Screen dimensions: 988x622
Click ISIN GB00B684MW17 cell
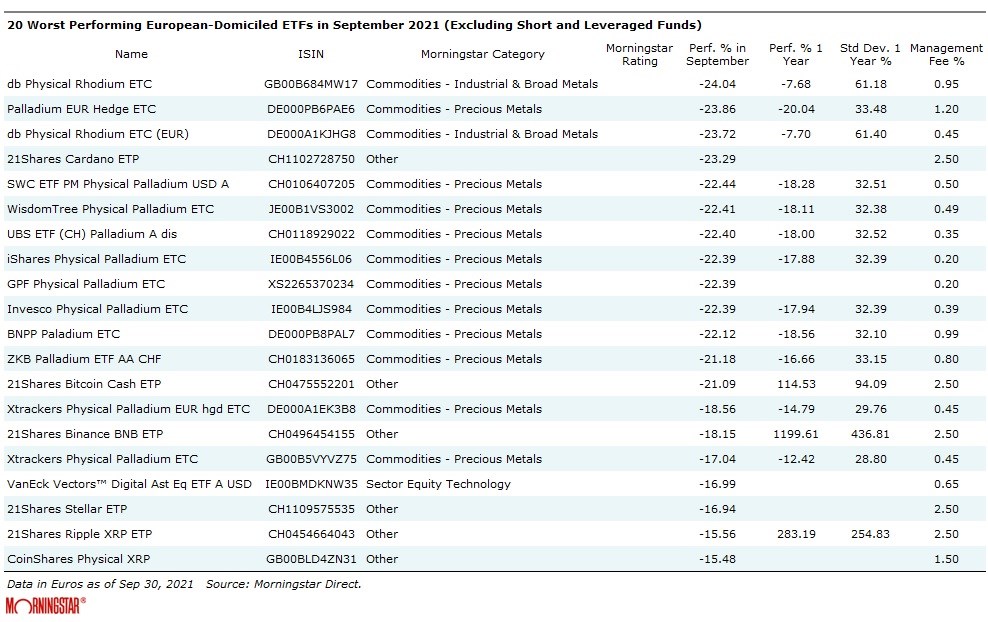(x=311, y=84)
